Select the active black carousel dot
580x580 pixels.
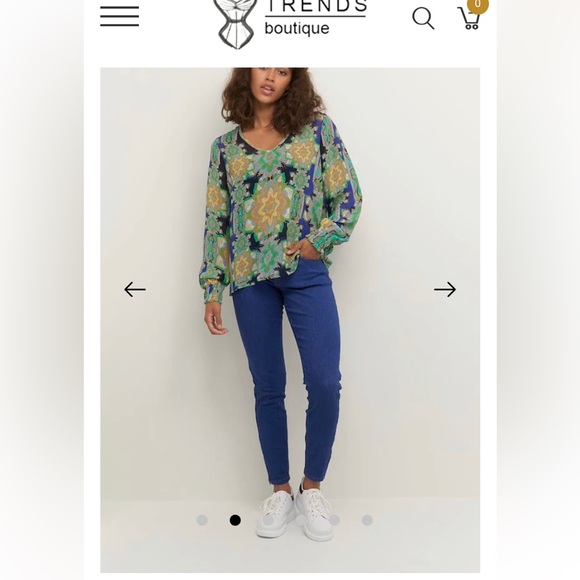(235, 520)
